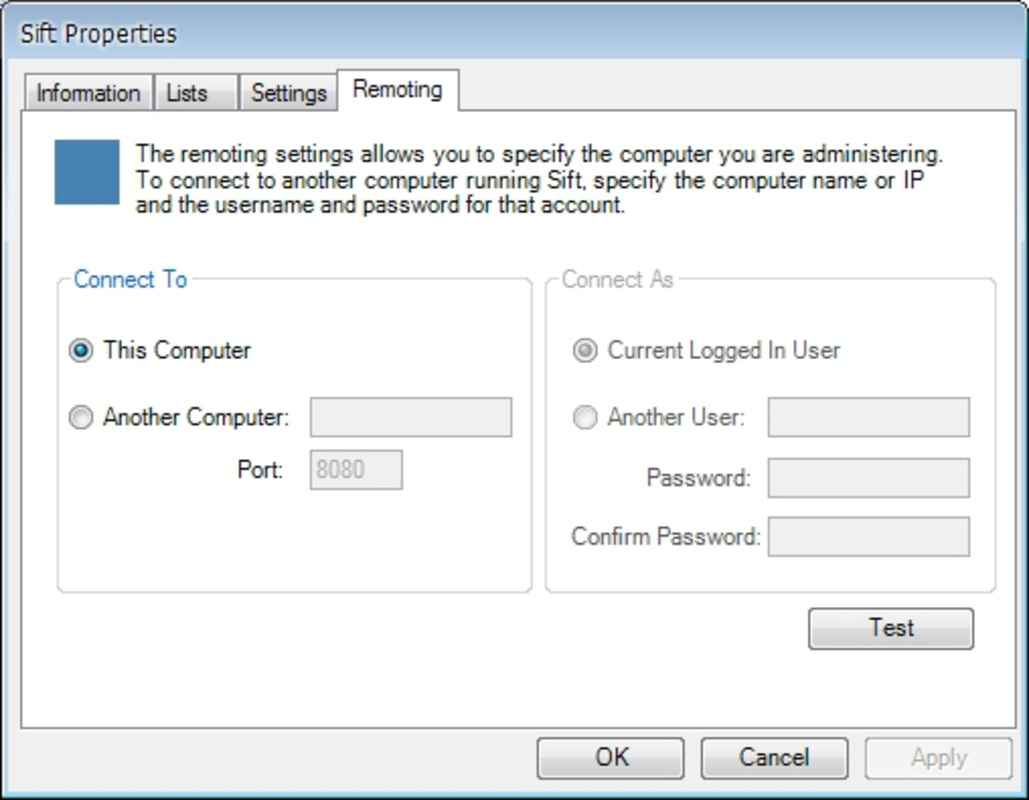Click OK to confirm properties

tap(608, 757)
